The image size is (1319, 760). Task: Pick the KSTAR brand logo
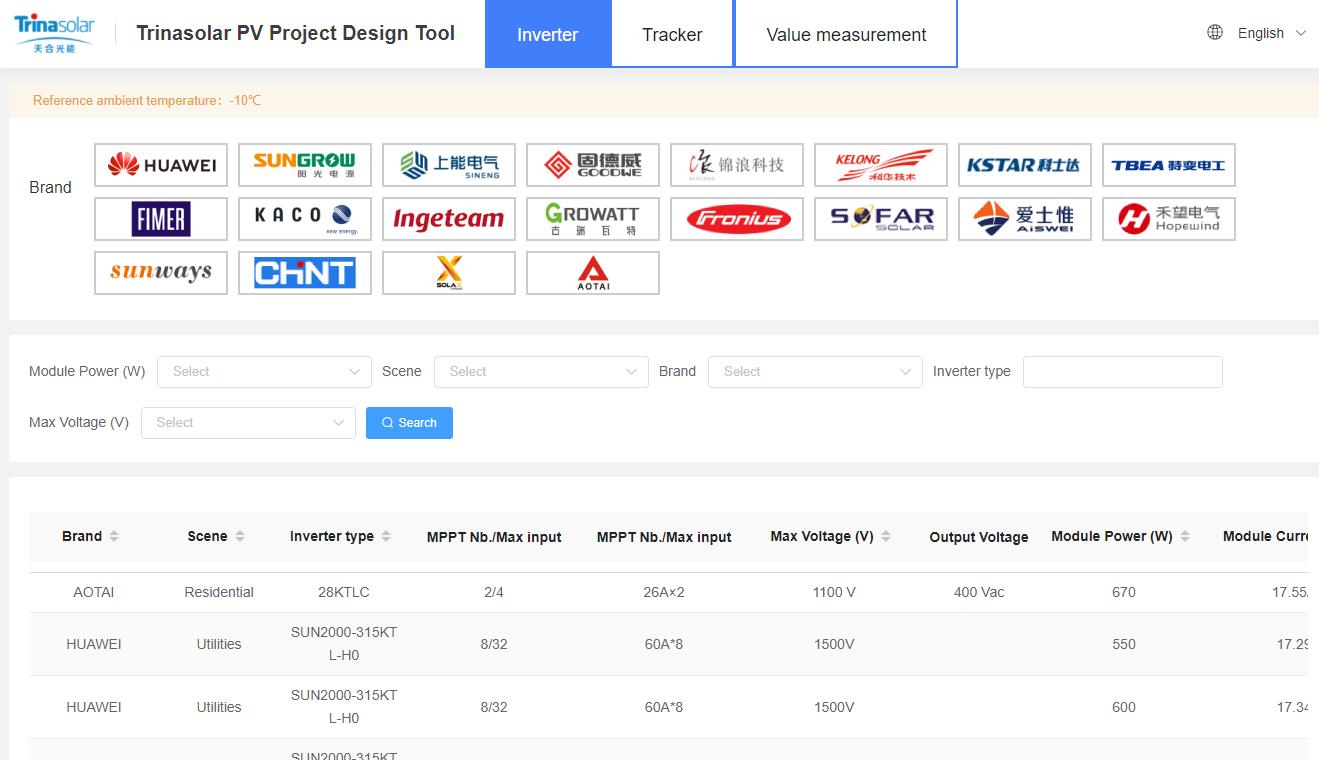(x=1025, y=165)
